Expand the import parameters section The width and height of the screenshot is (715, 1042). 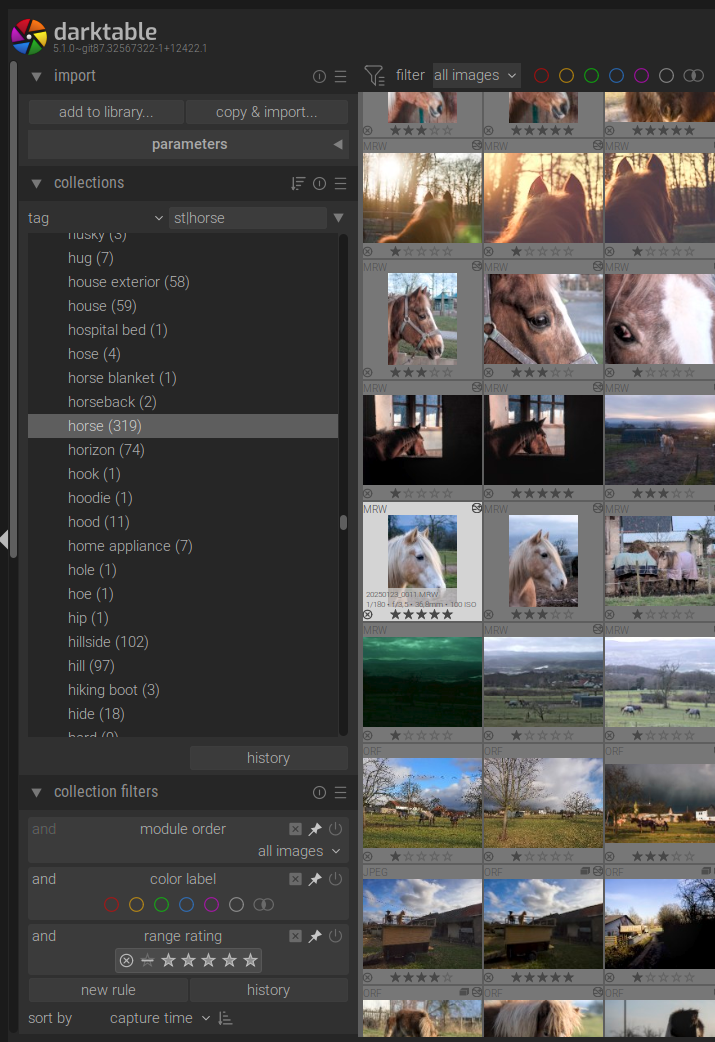point(189,144)
